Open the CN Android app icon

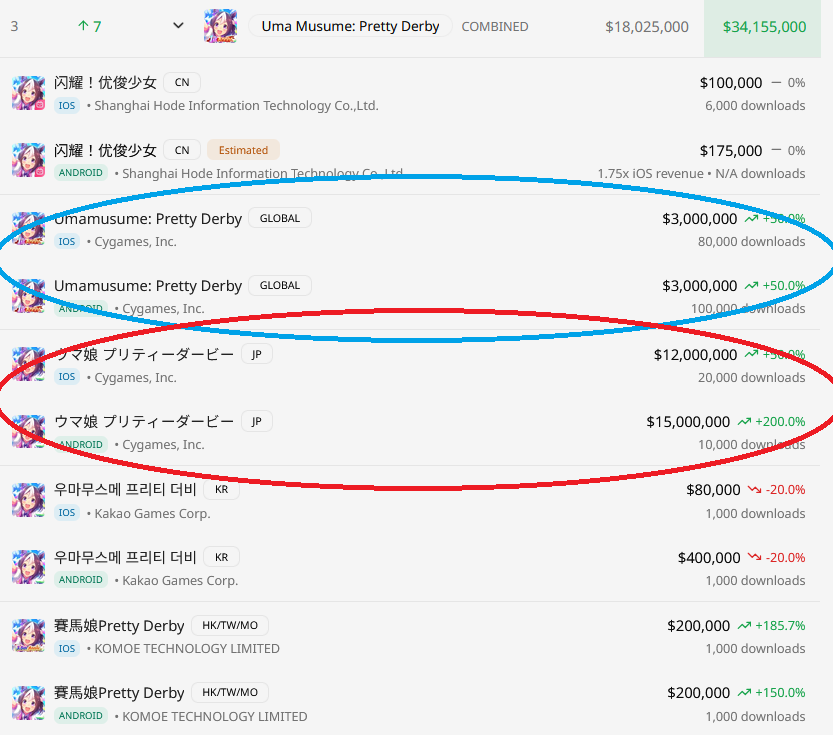point(29,160)
